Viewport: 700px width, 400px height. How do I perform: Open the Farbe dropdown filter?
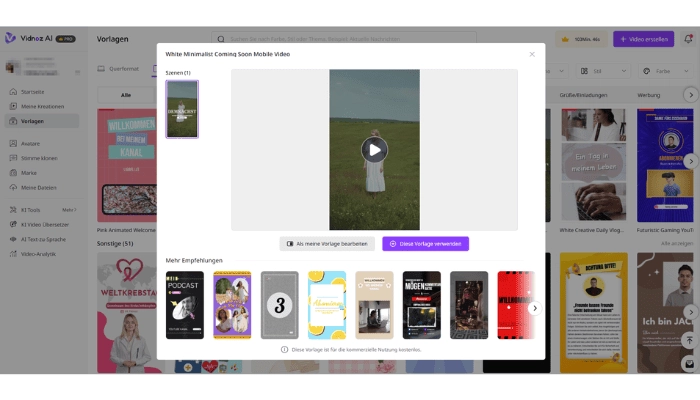tap(666, 71)
